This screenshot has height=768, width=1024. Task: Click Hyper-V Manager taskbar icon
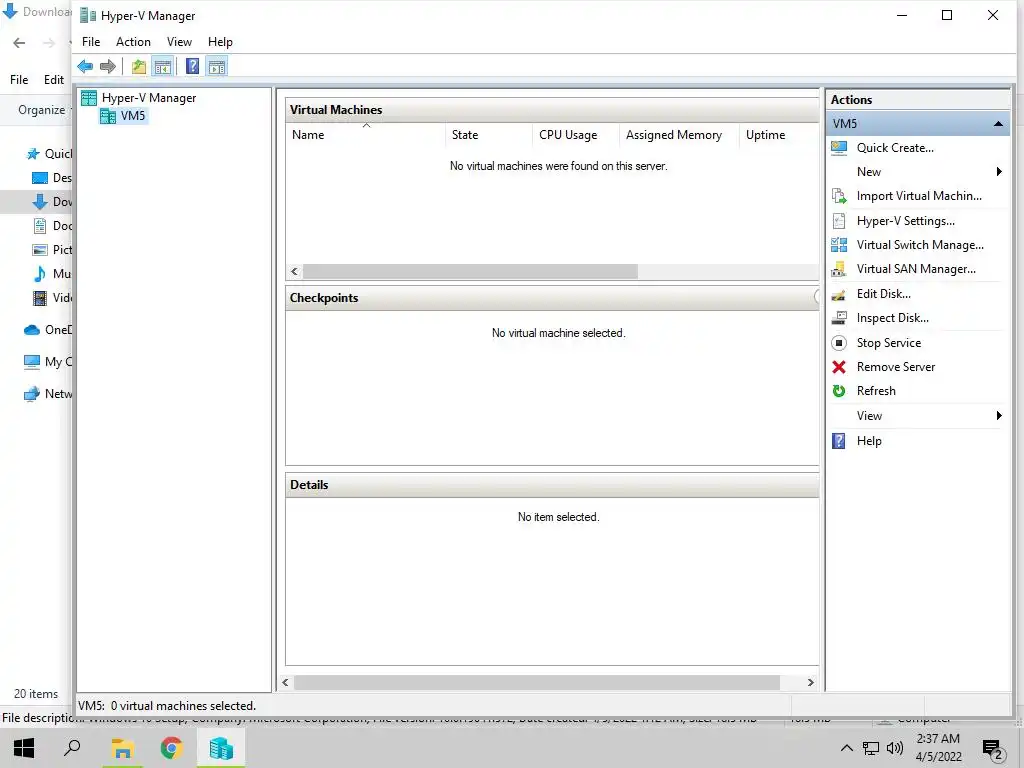coord(221,748)
